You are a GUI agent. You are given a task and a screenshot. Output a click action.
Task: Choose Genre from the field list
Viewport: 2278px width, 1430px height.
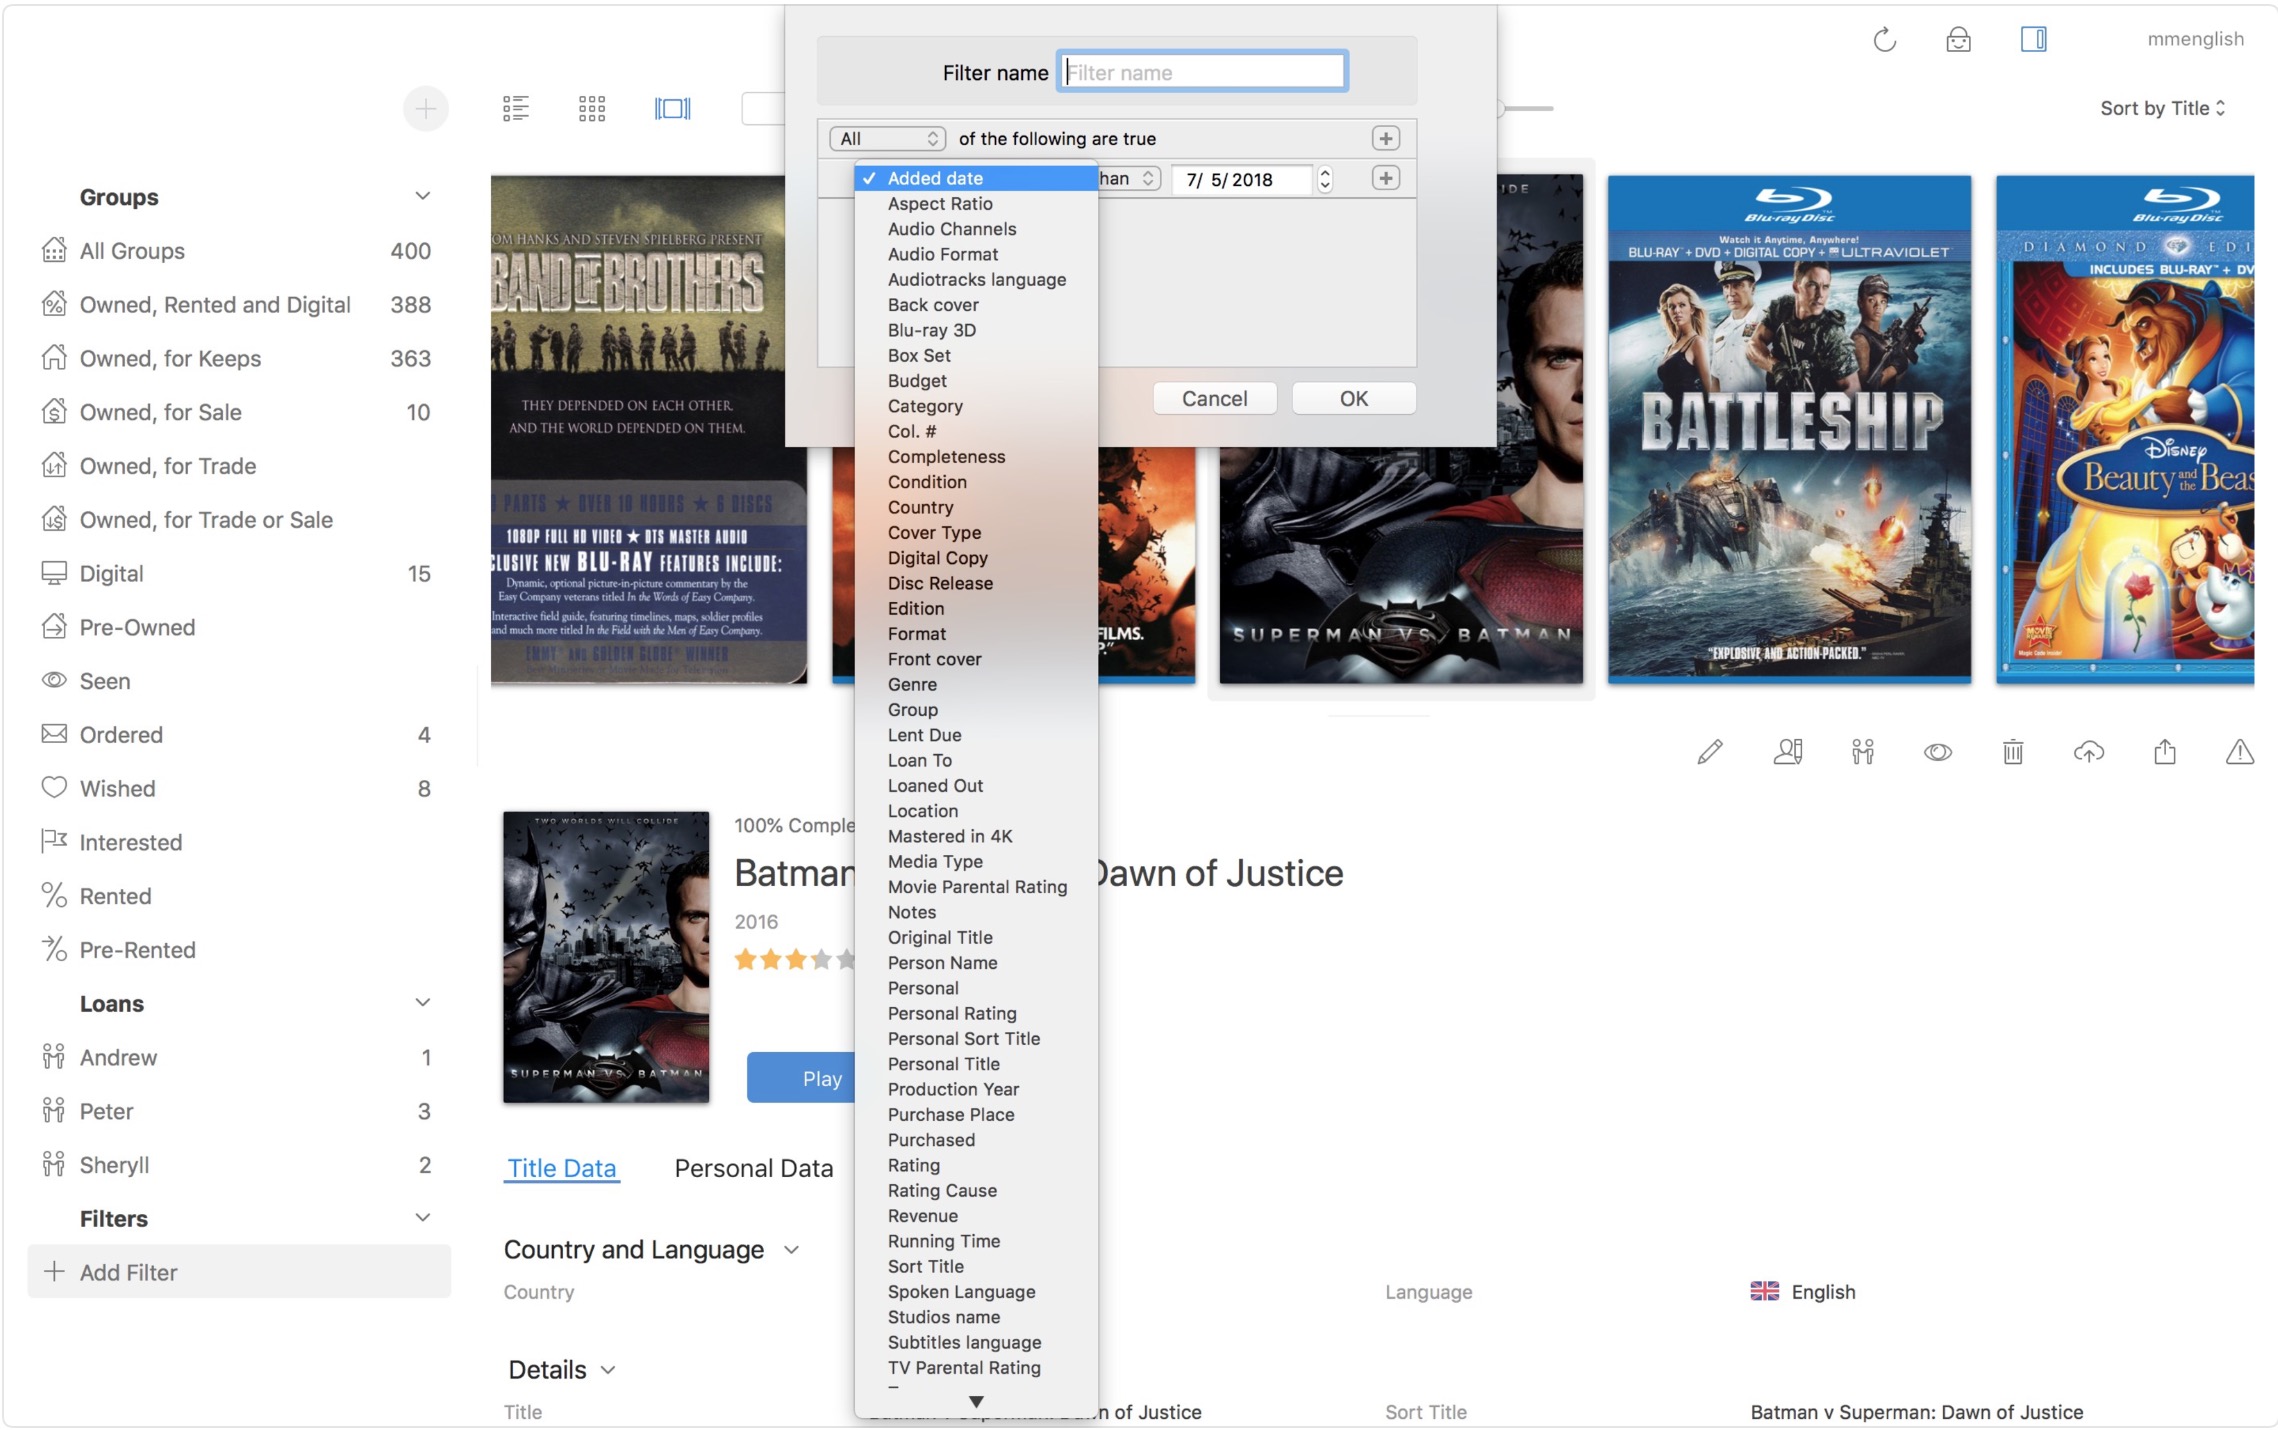(912, 684)
